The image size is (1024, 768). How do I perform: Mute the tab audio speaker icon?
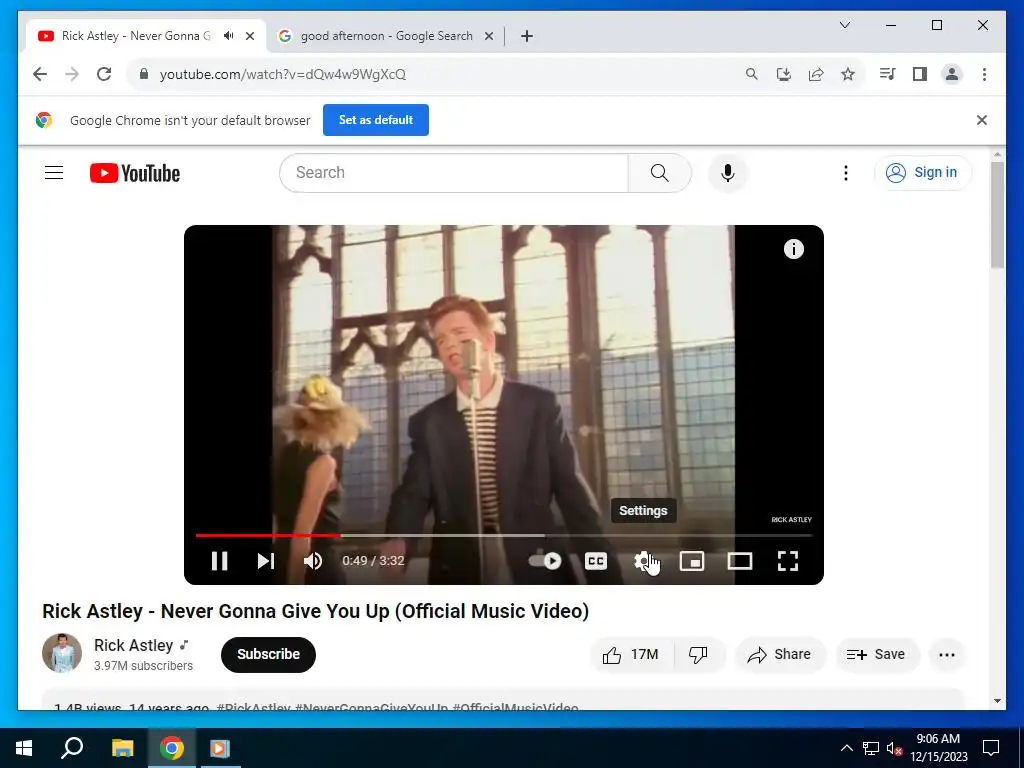point(229,36)
